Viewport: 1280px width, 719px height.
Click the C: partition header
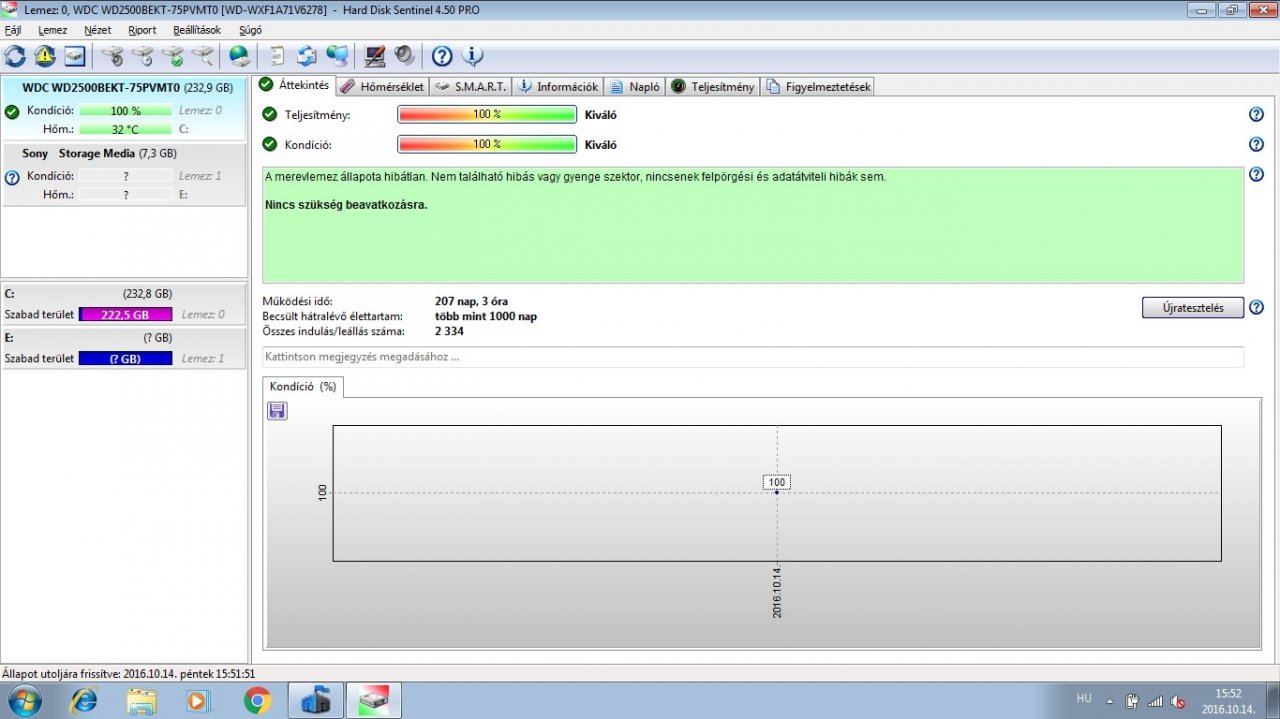[124, 294]
